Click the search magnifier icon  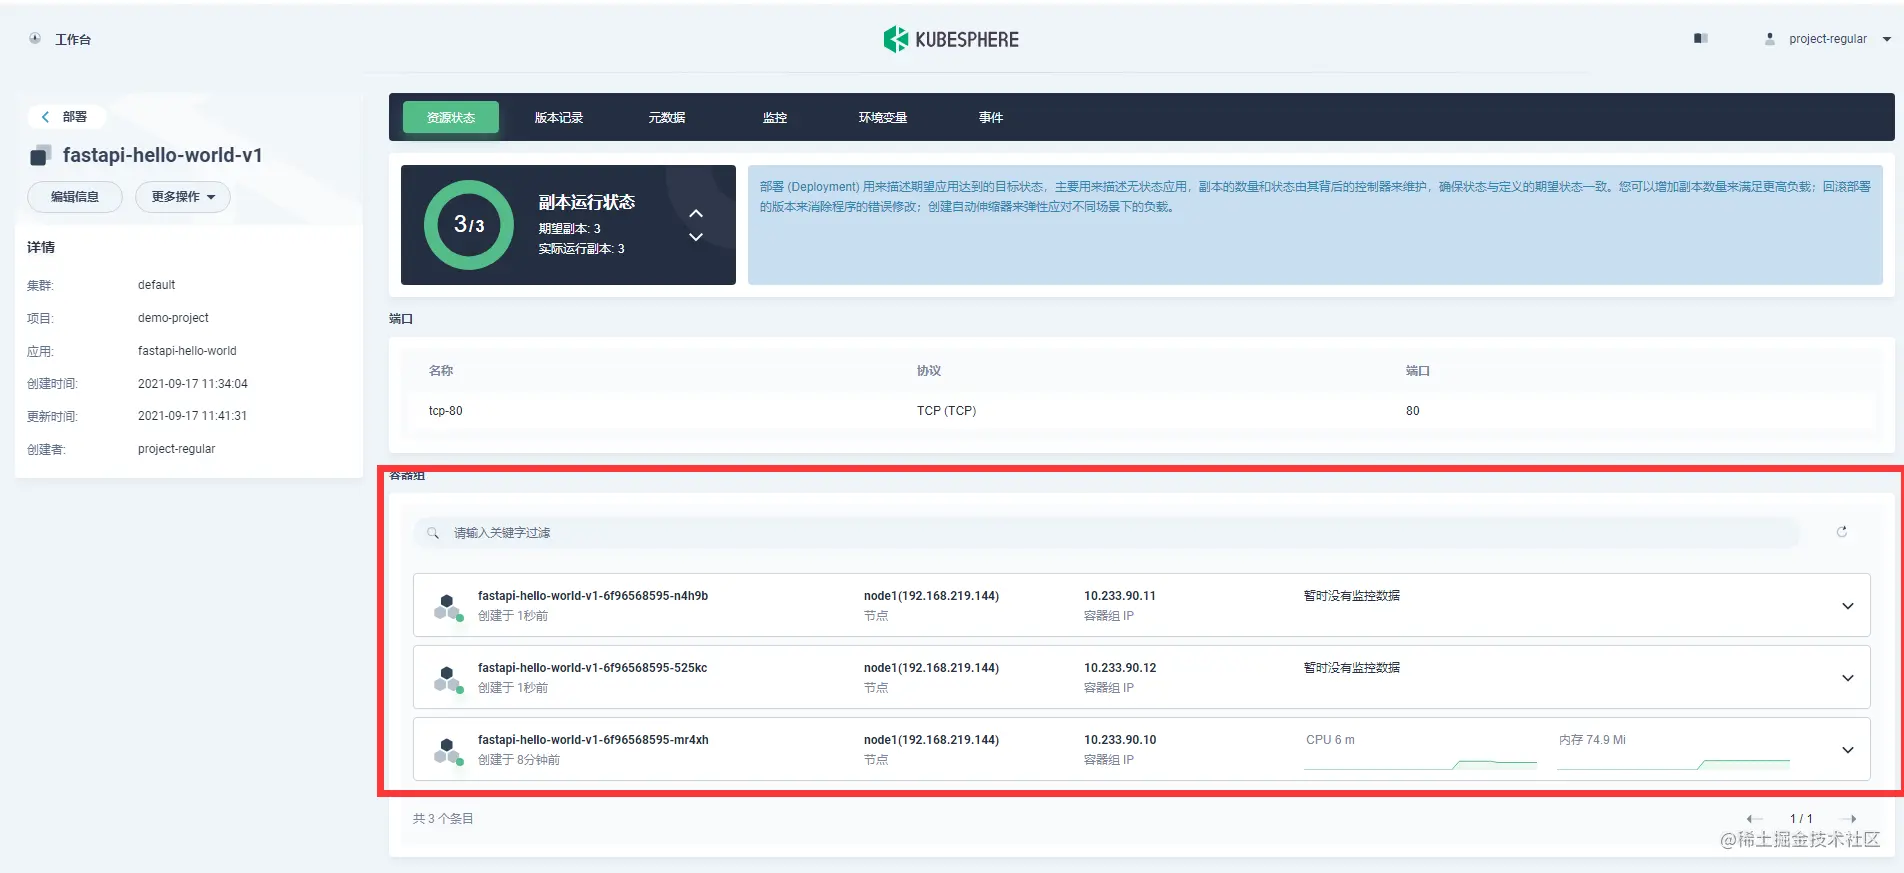(433, 533)
